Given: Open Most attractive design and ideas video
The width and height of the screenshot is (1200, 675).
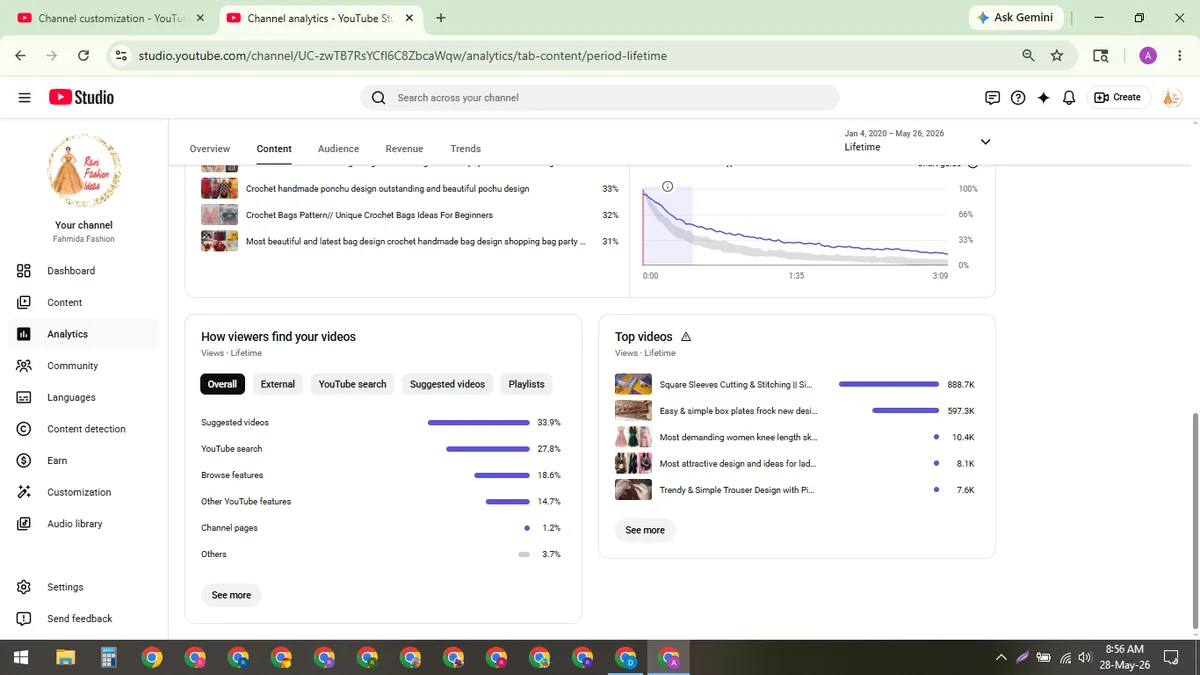Looking at the screenshot, I should pyautogui.click(x=738, y=464).
